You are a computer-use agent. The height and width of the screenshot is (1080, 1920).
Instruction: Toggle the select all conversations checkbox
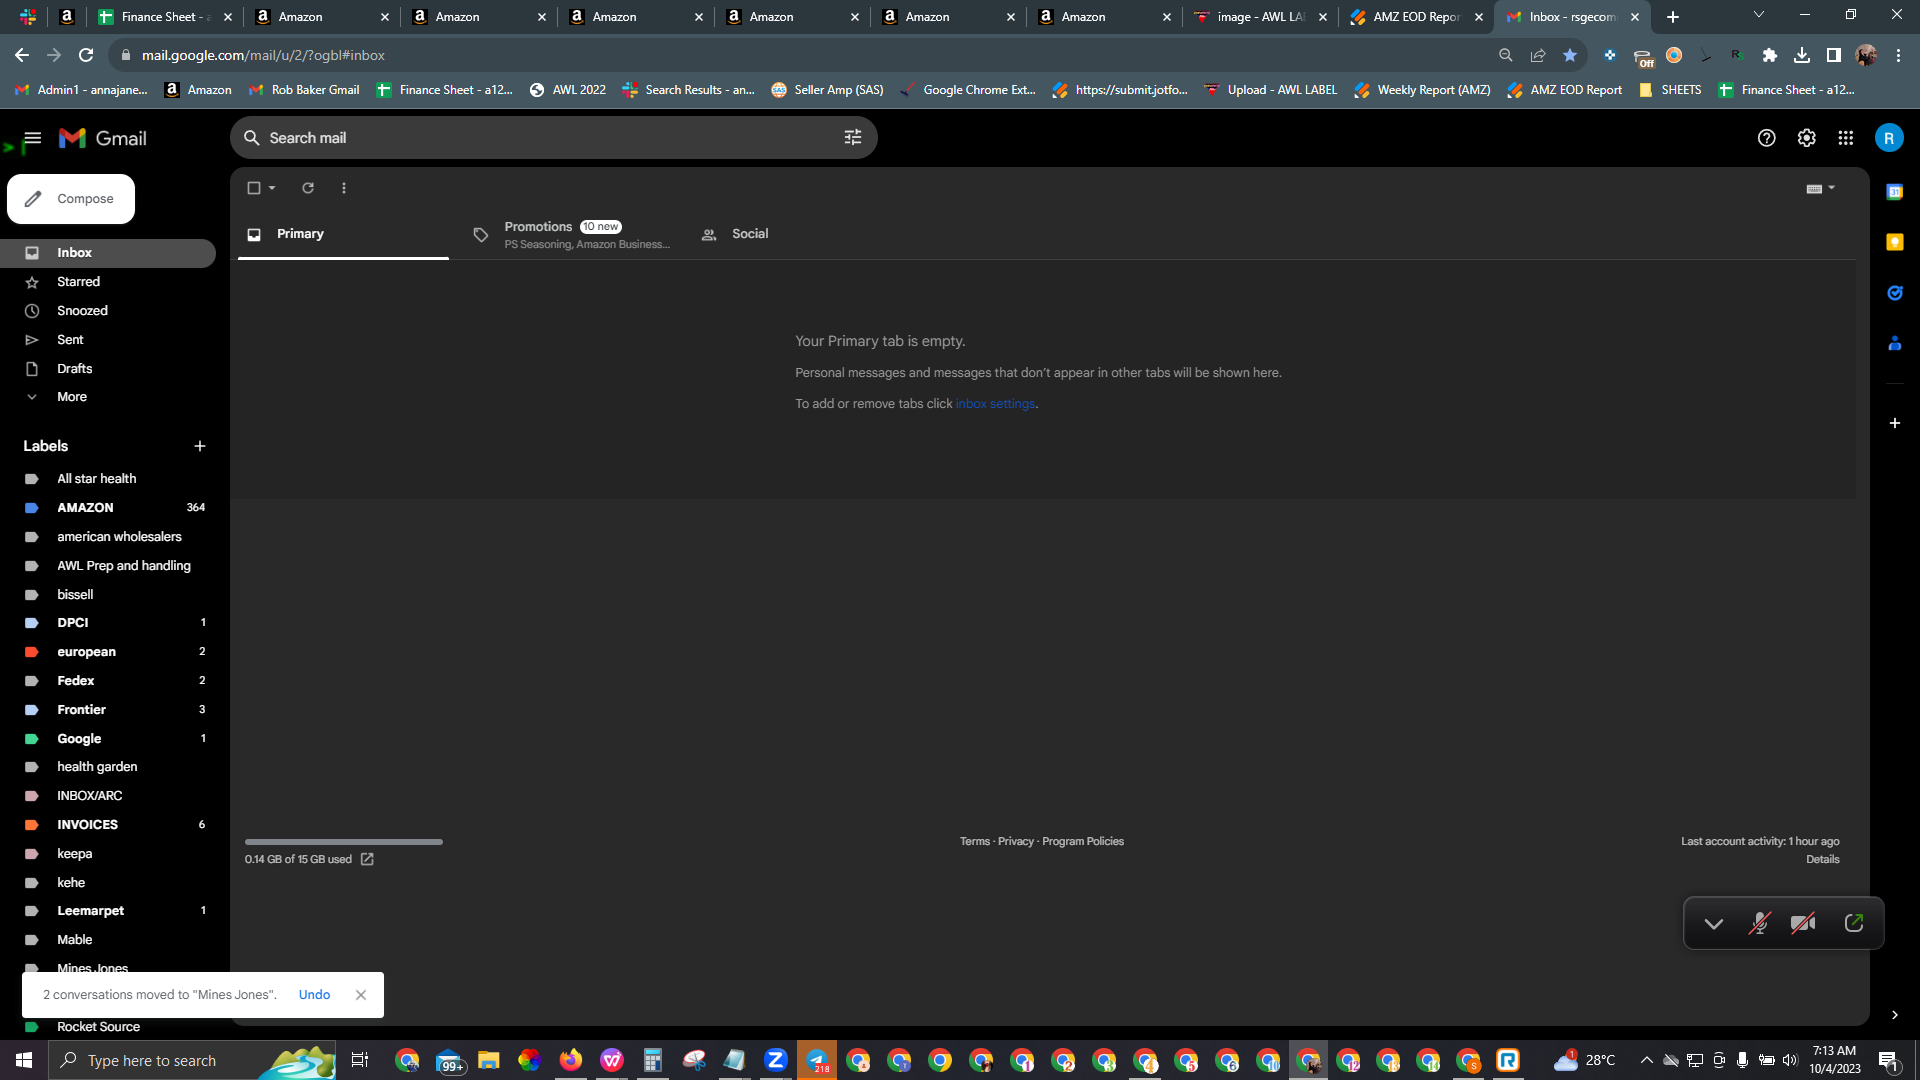254,188
